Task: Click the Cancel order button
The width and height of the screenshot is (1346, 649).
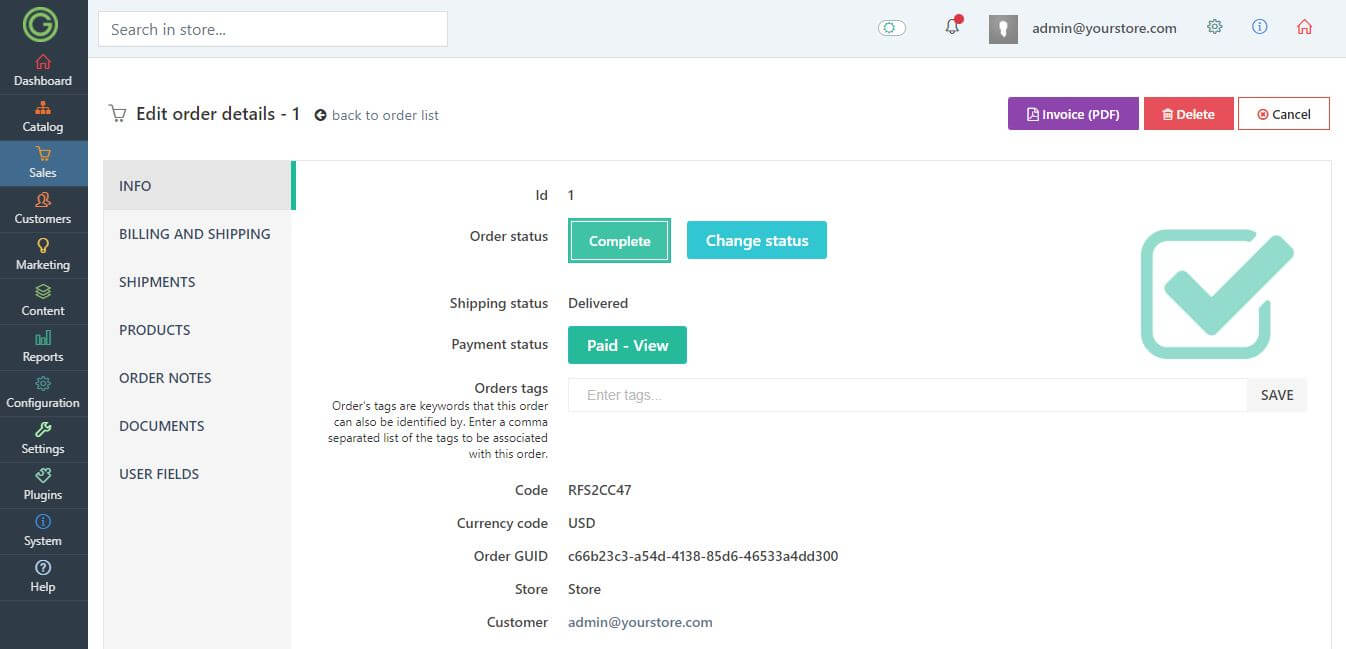Action: tap(1284, 114)
